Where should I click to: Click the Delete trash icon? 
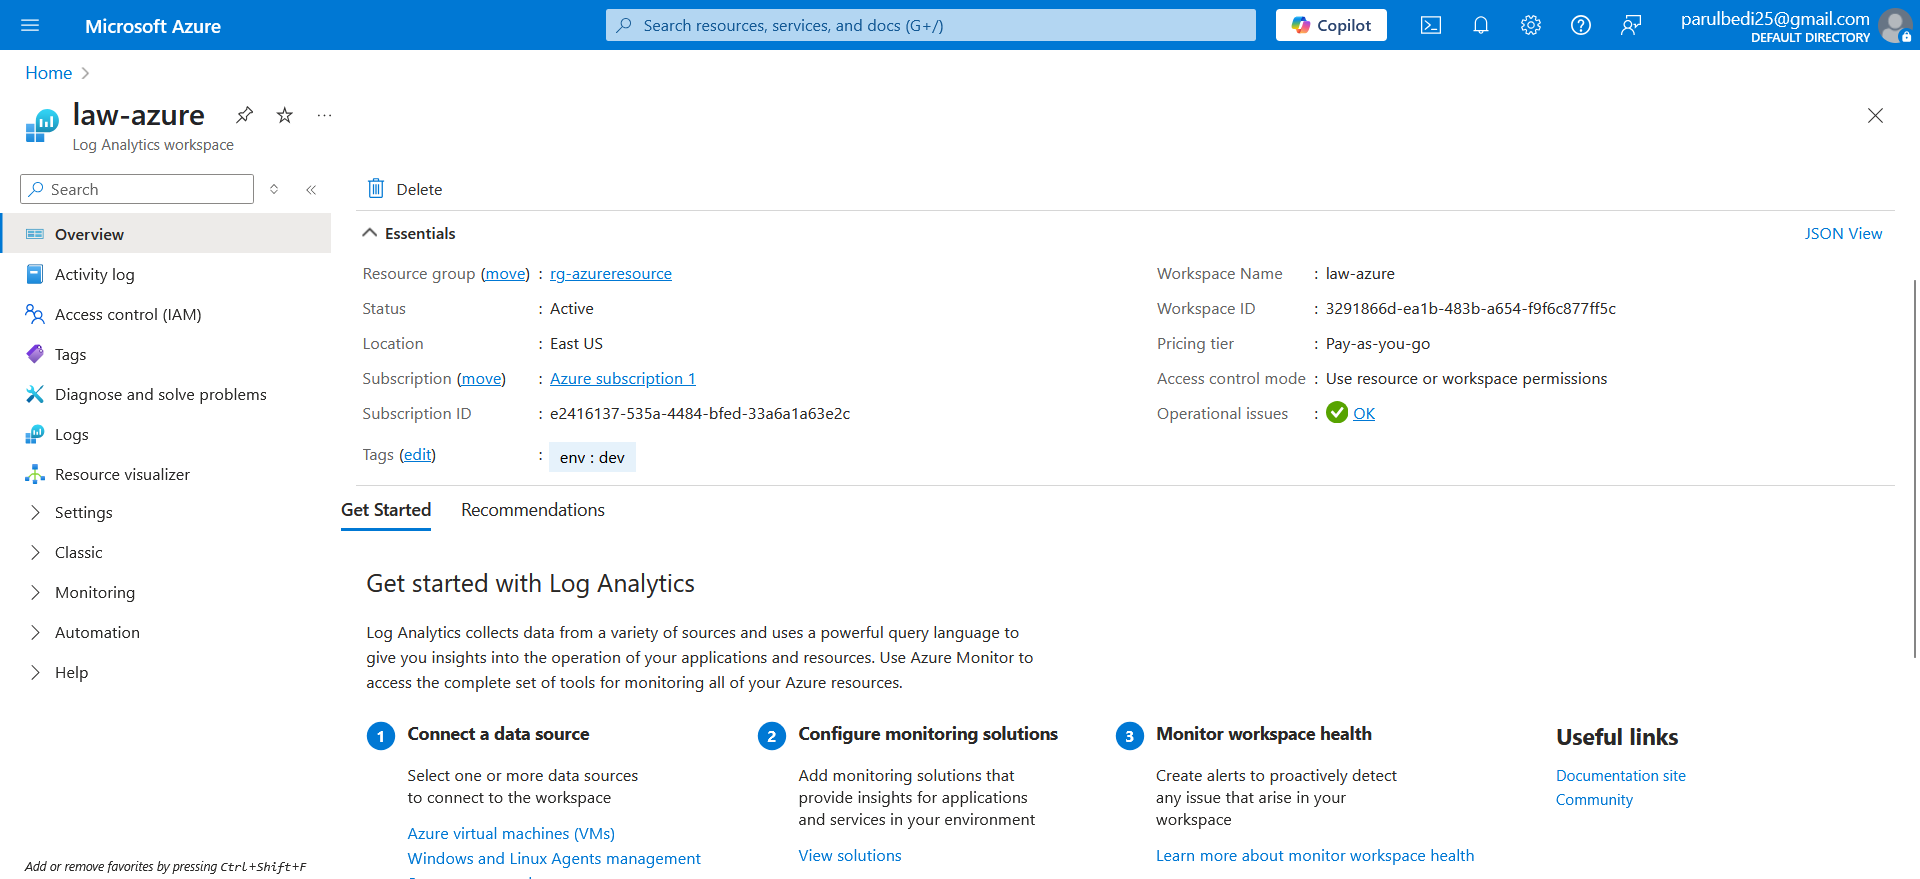click(x=376, y=188)
